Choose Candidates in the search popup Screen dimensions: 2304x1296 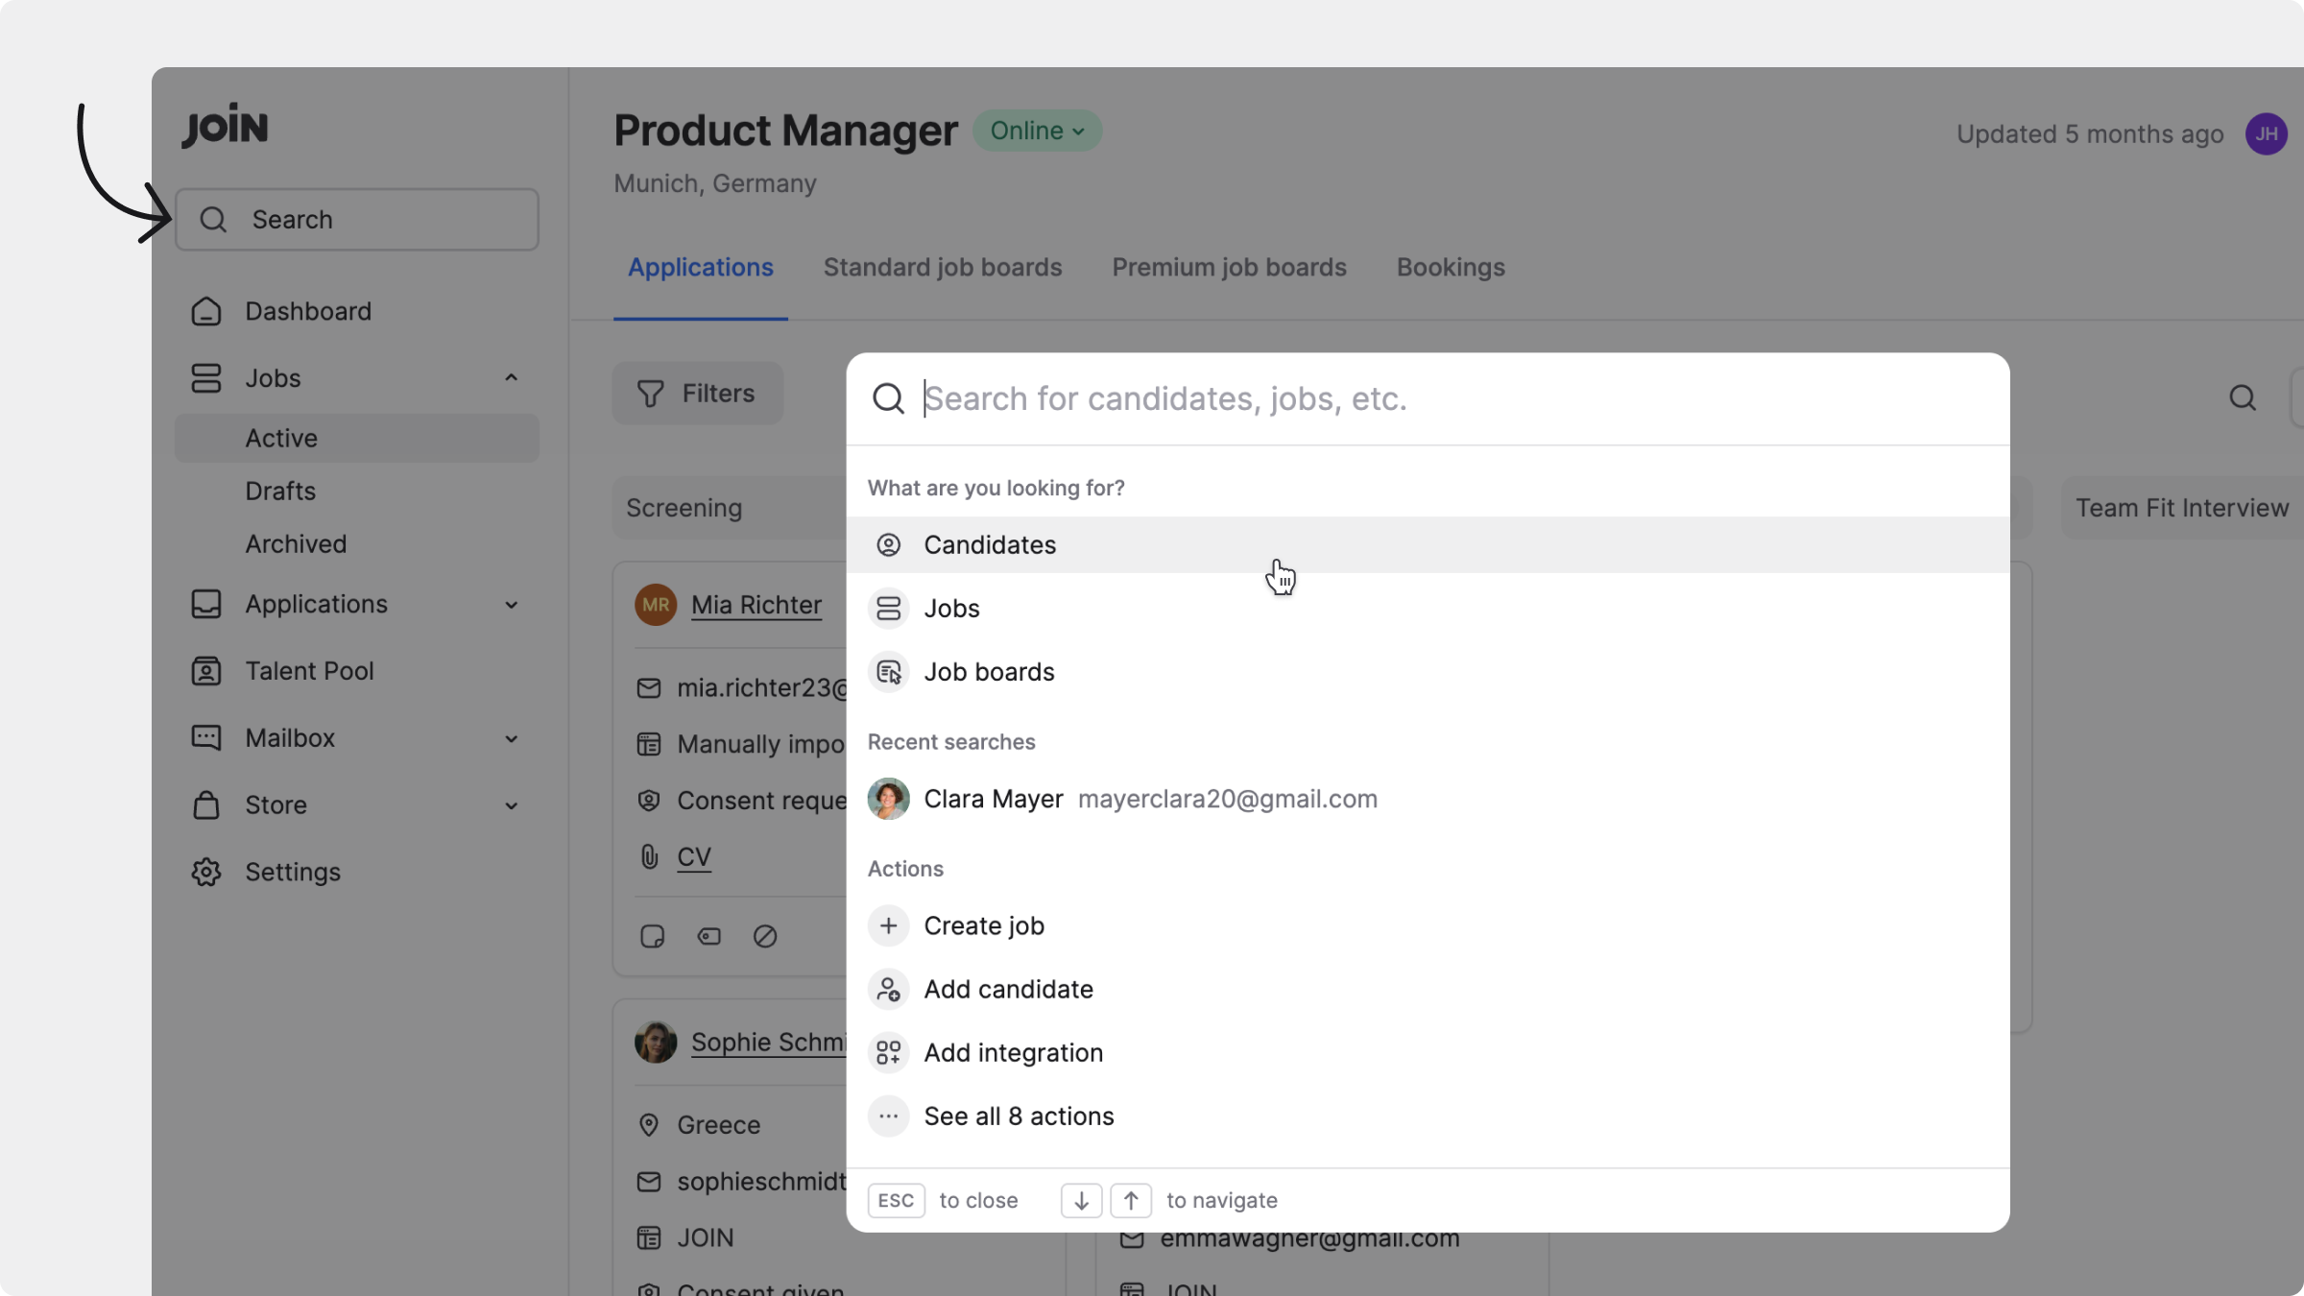pyautogui.click(x=989, y=545)
